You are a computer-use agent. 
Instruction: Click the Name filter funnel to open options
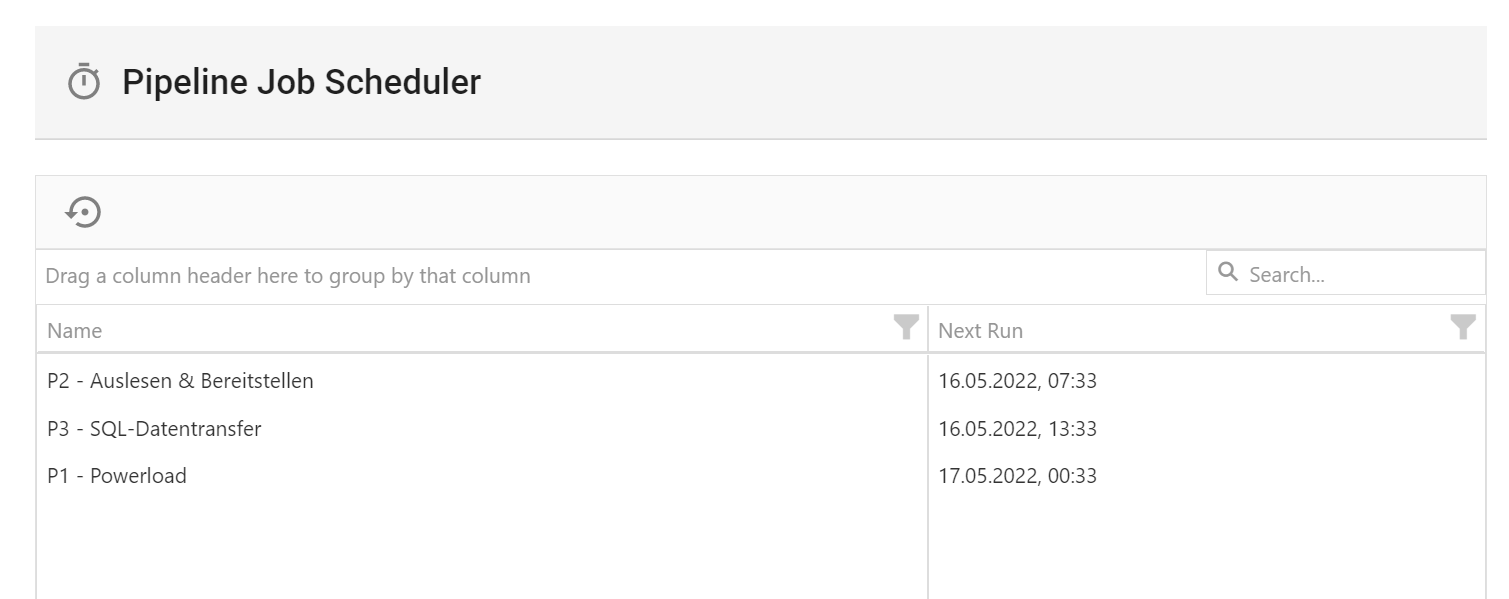pyautogui.click(x=905, y=326)
